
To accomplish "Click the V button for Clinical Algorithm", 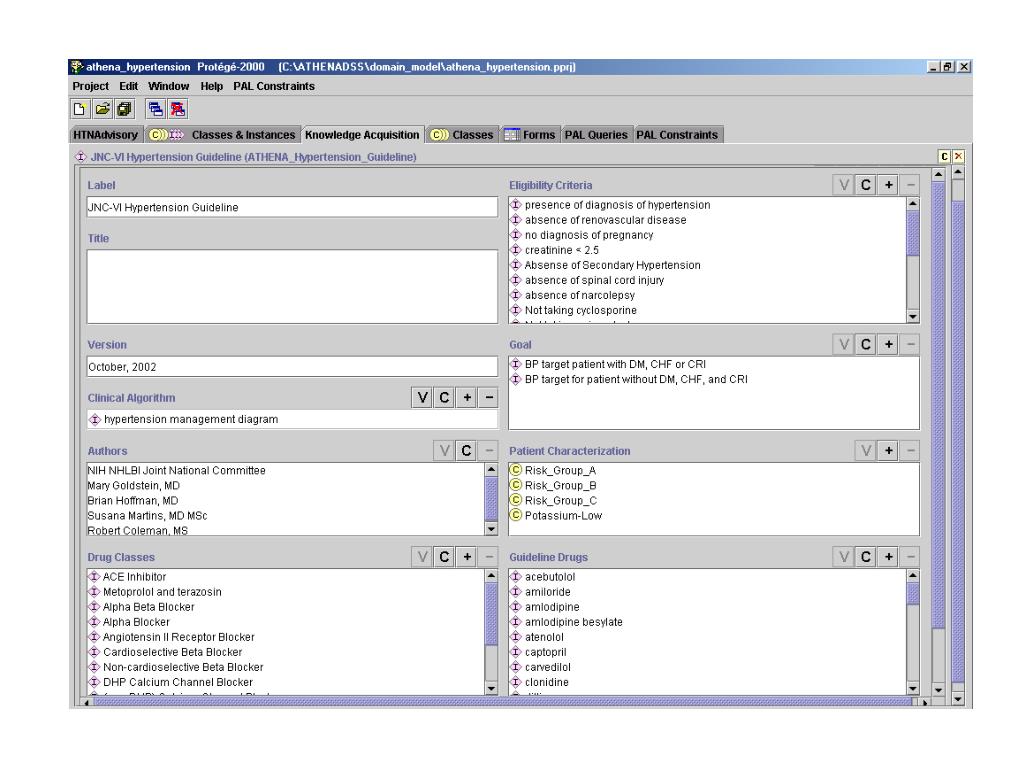I will tap(423, 397).
